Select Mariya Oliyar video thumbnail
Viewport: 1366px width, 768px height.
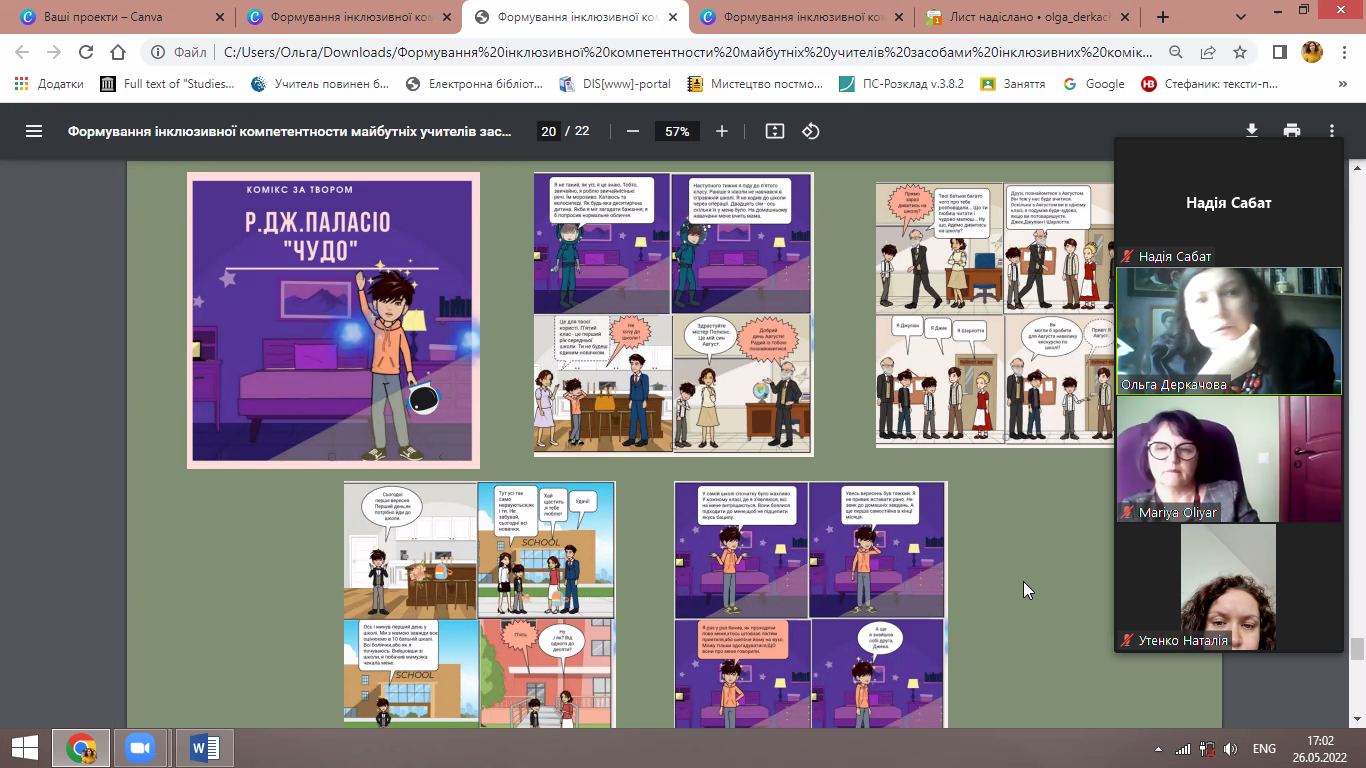(1229, 458)
